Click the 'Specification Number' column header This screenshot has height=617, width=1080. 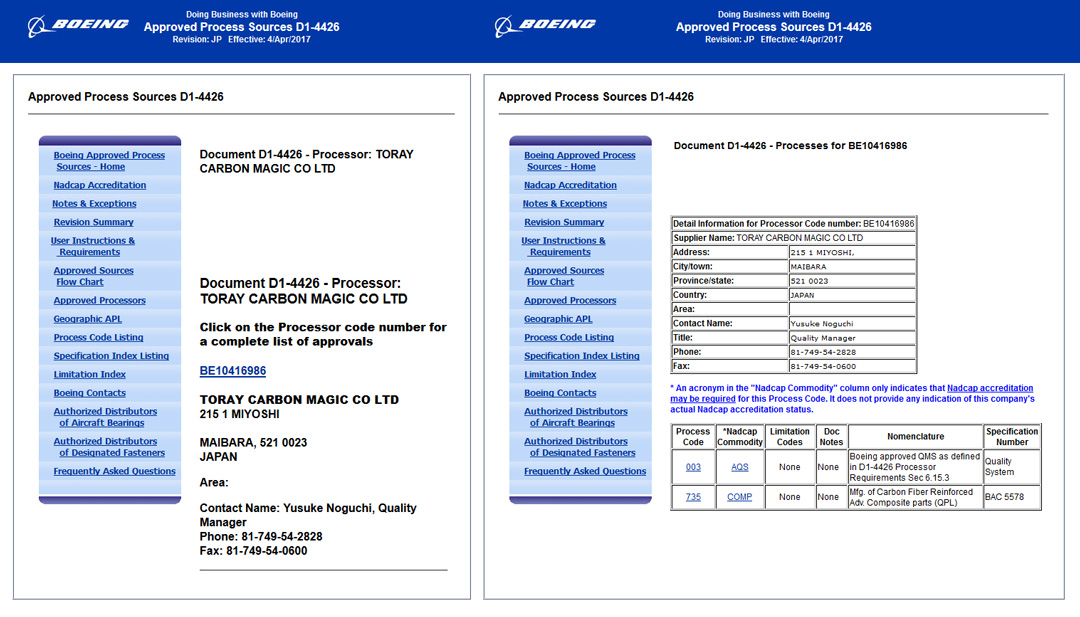1012,437
